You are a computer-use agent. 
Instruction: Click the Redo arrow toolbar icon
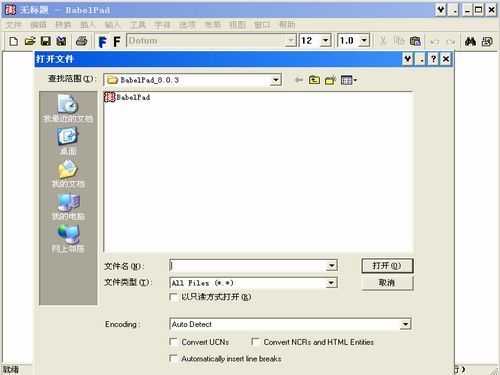tap(451, 42)
